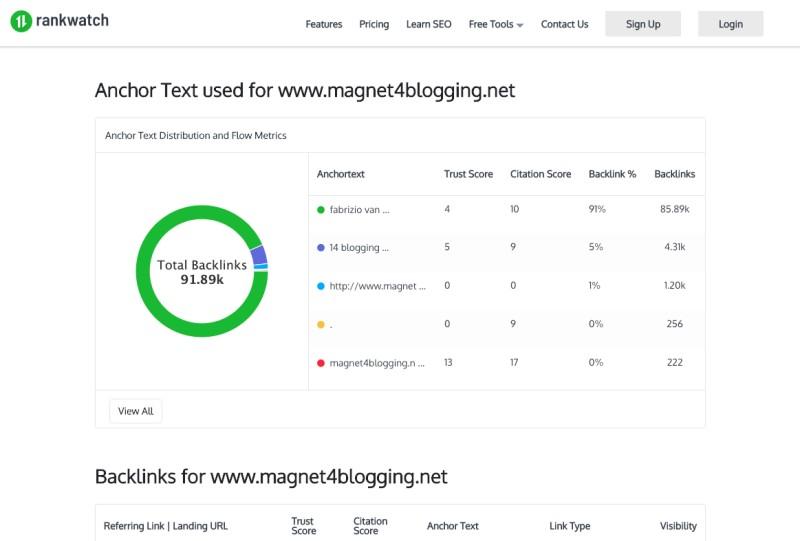800x541 pixels.
Task: Click the Anchor Text column header in backlinks table
Action: coord(453,526)
